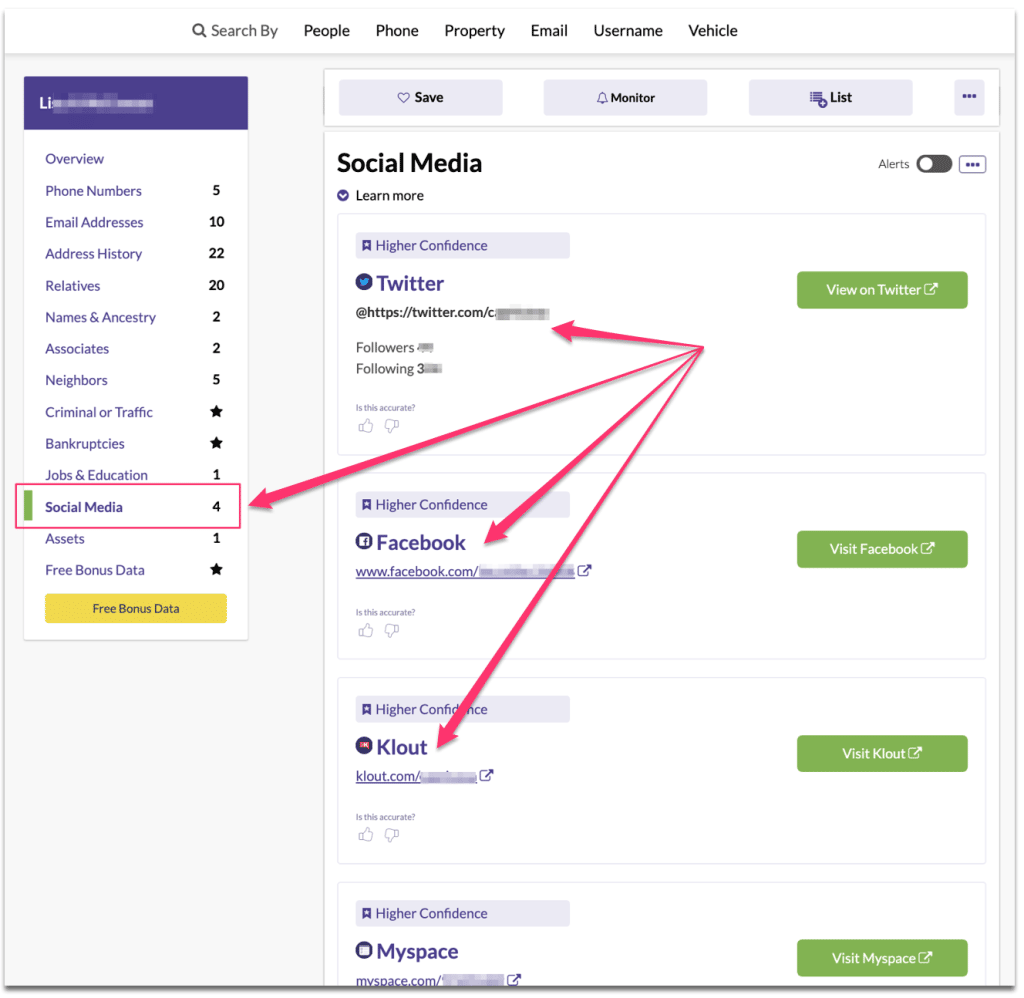This screenshot has width=1024, height=998.
Task: Open Jobs & Education section
Action: (x=97, y=475)
